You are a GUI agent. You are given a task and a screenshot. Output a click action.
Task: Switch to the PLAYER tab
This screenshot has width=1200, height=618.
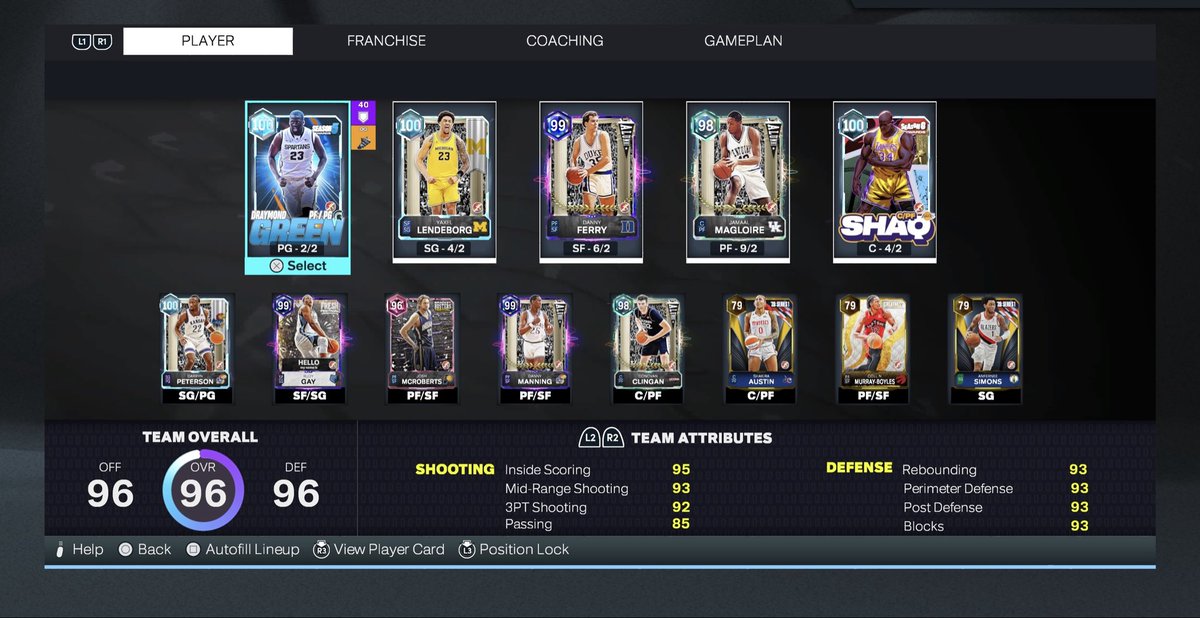tap(208, 41)
